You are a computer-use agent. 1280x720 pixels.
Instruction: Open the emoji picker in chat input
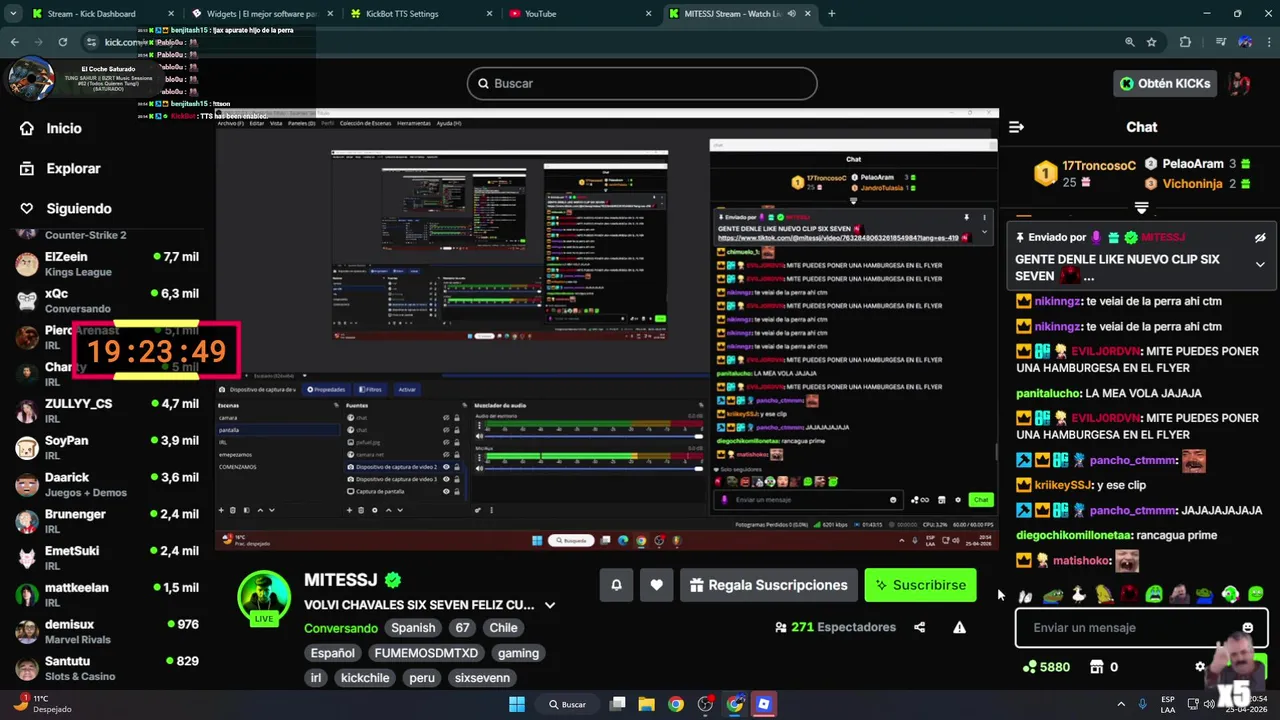pyautogui.click(x=1247, y=628)
